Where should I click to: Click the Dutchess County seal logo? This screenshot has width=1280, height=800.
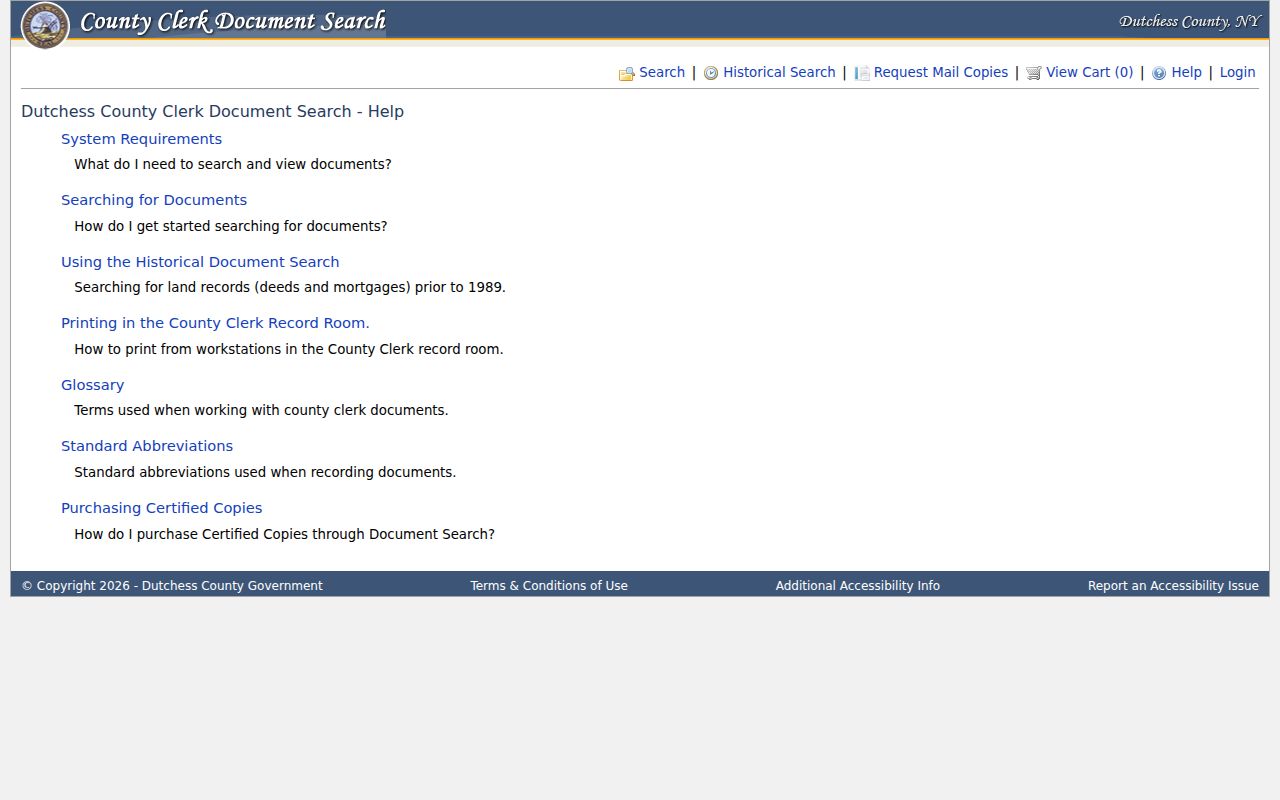click(x=45, y=25)
